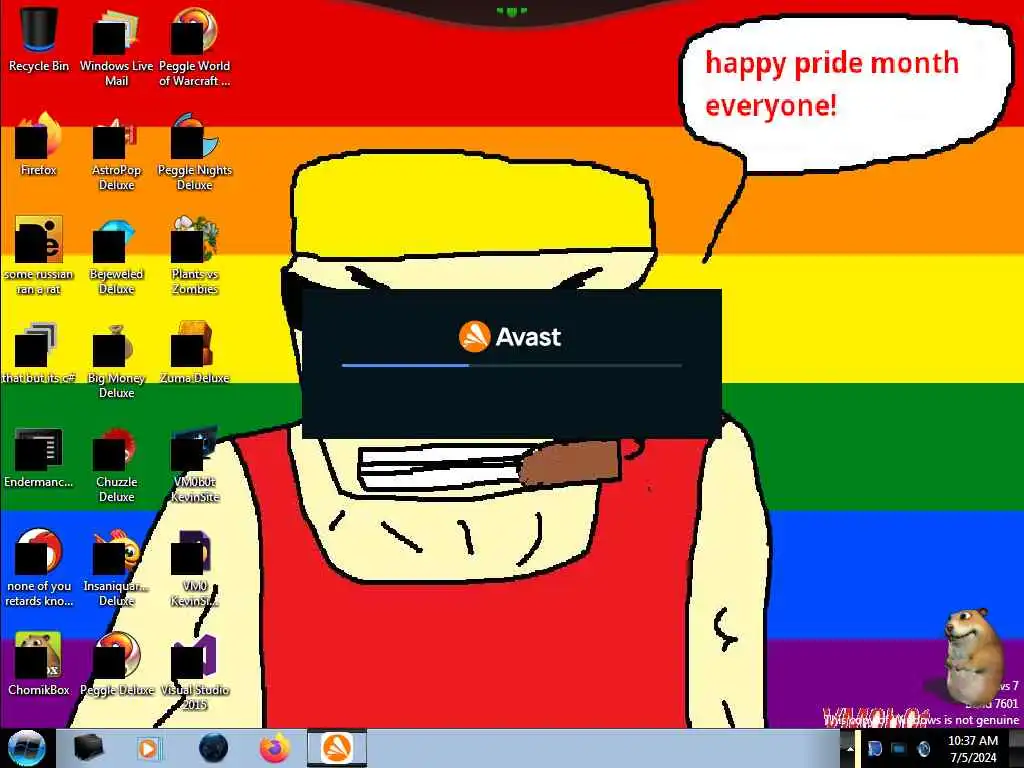The width and height of the screenshot is (1024, 768).
Task: Select 'that but its c#' icon
Action: (x=39, y=353)
